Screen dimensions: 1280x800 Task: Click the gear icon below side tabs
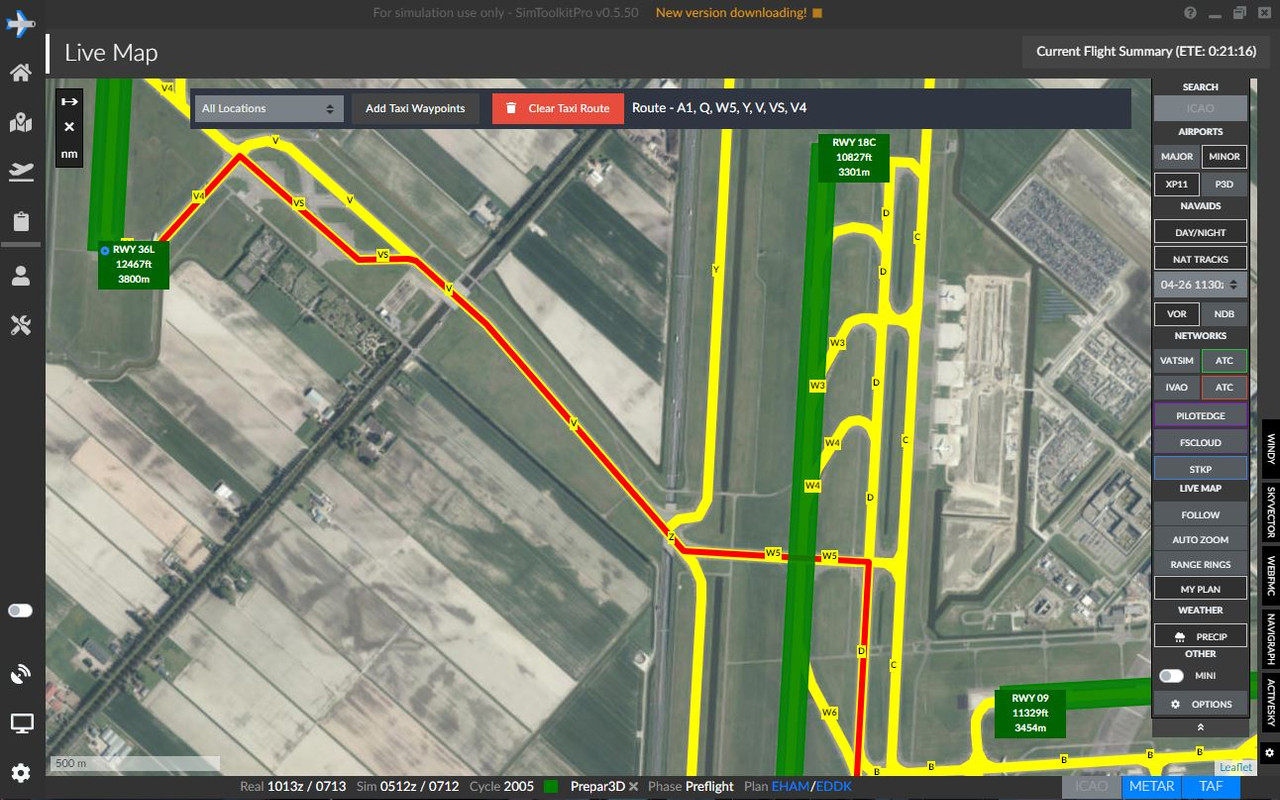click(x=1270, y=752)
